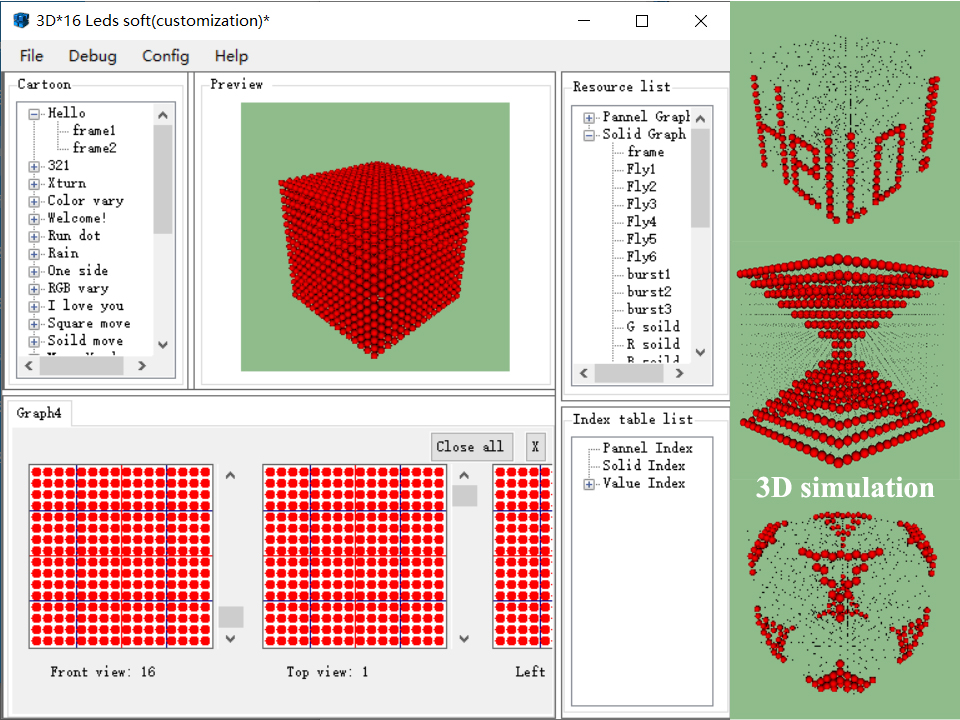This screenshot has height=720, width=960.
Task: Collapse the Solid Graph resource node
Action: (589, 135)
